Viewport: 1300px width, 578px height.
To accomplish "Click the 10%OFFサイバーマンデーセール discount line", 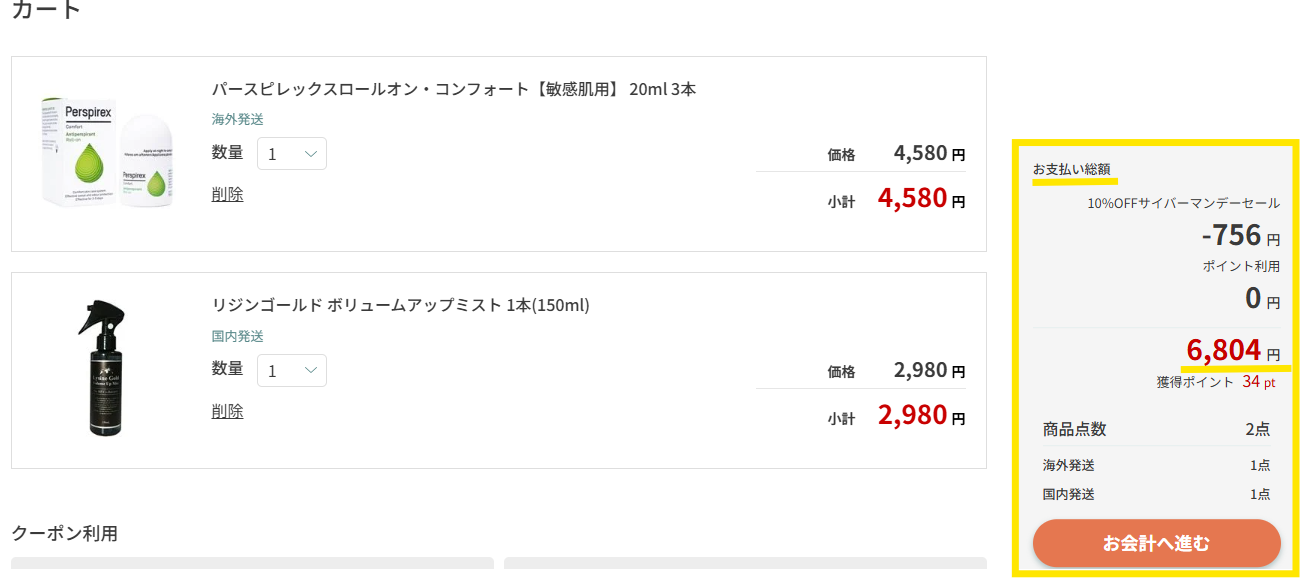I will (x=1183, y=203).
